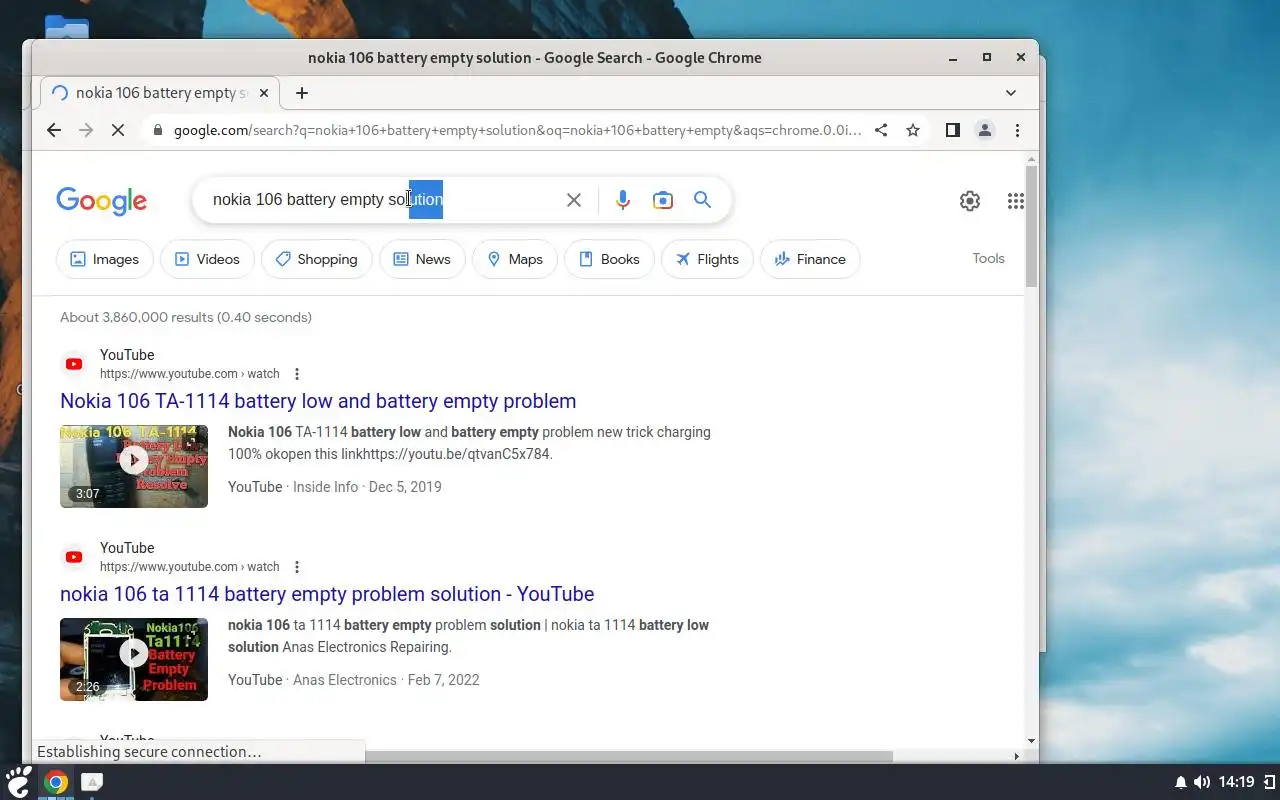Click the horizontal page scrollbar
The width and height of the screenshot is (1280, 800).
(x=628, y=757)
